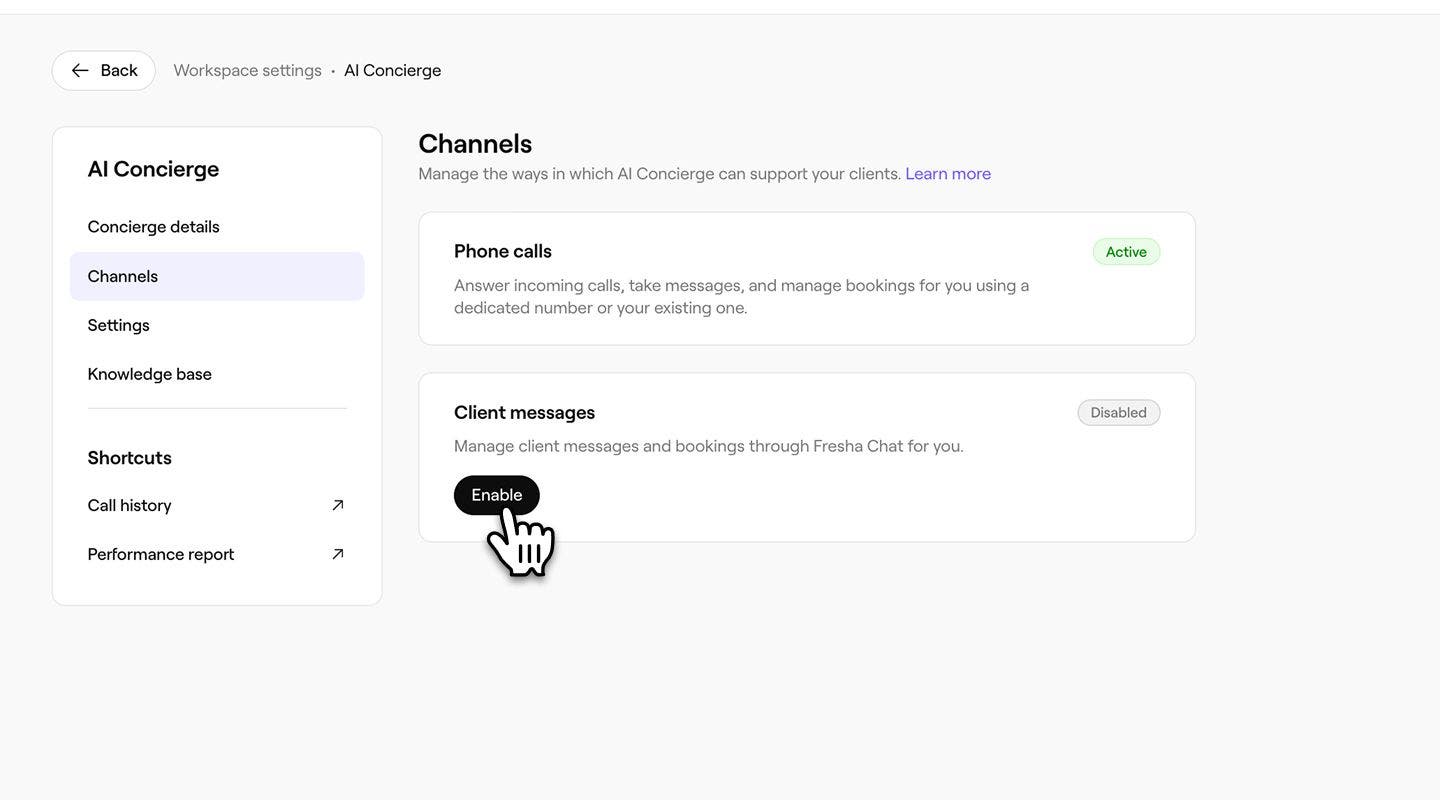Select the AI Concierge breadcrumb

pos(393,71)
